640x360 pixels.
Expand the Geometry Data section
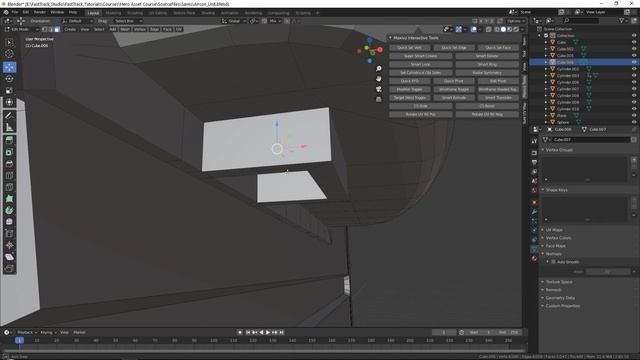(560, 298)
